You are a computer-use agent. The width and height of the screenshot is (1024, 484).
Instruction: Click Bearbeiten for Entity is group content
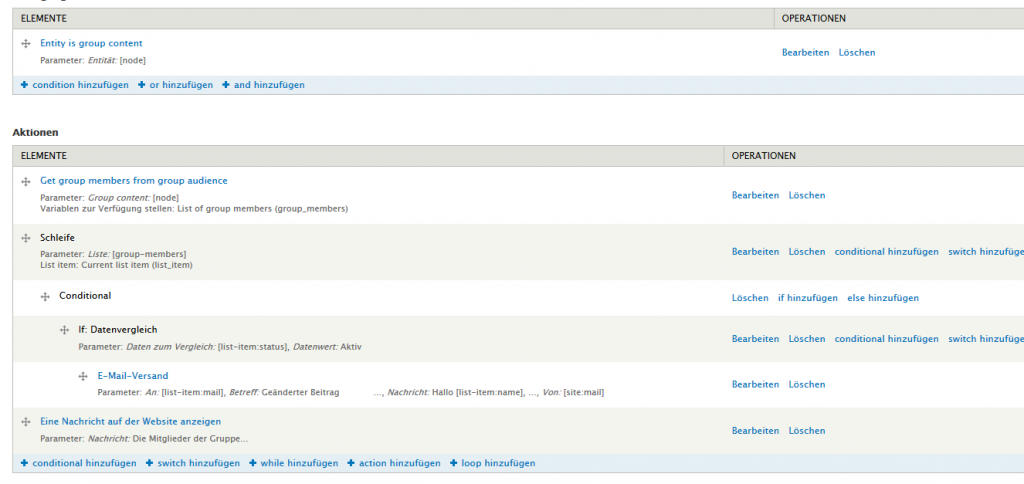click(x=805, y=52)
